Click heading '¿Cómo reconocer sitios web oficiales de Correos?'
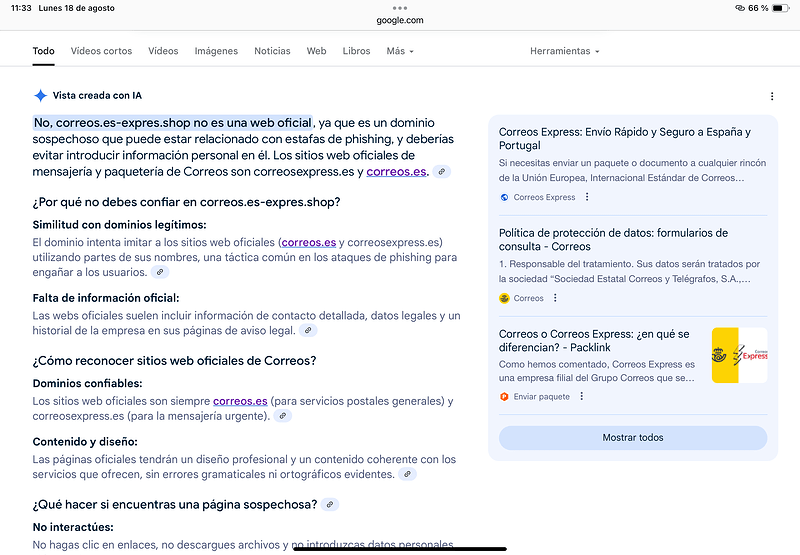The height and width of the screenshot is (555, 800). pos(174,361)
